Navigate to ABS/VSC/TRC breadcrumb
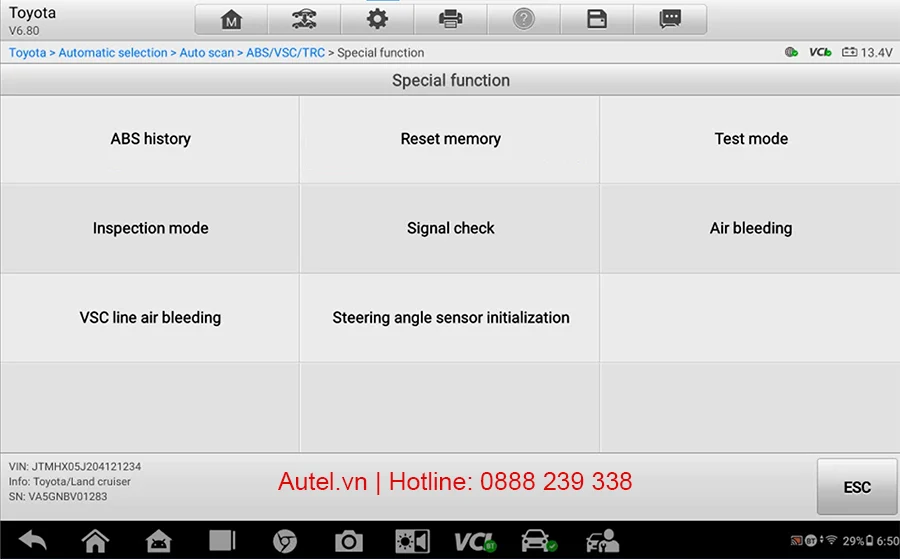This screenshot has width=900, height=559. (x=285, y=53)
